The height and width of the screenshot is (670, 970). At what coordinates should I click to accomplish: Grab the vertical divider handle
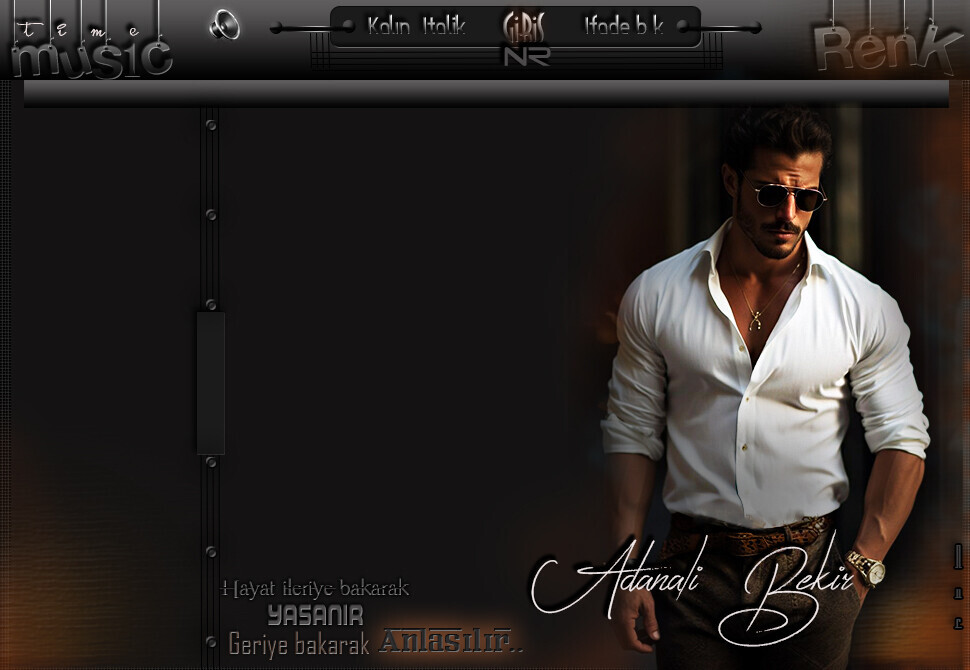(x=210, y=383)
